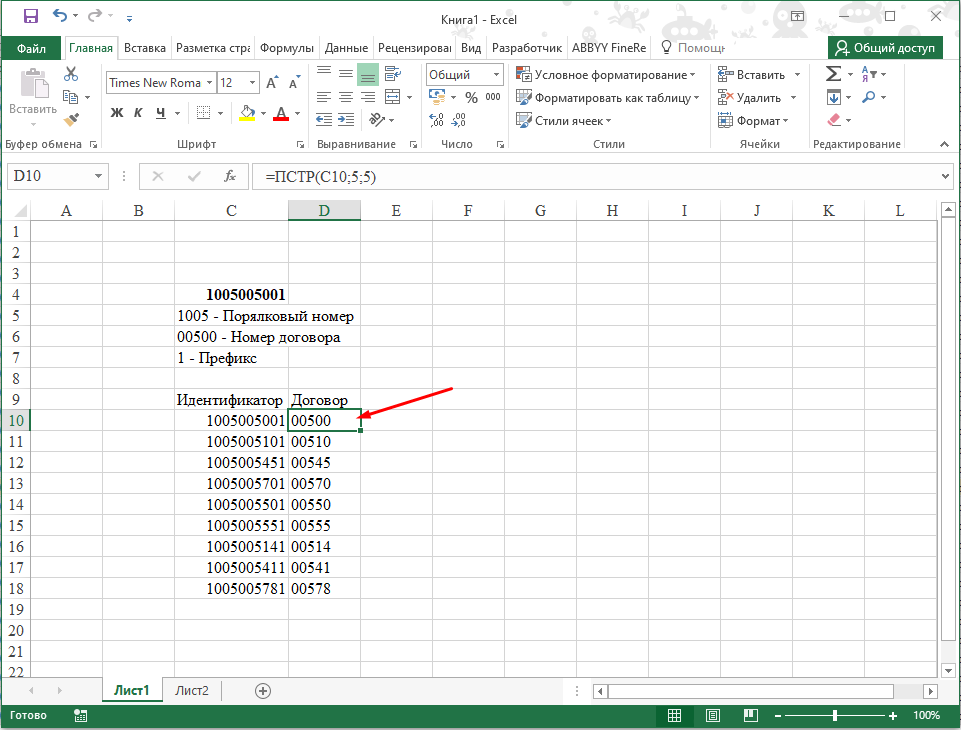Switch to the Вставка ribbon tab
The height and width of the screenshot is (730, 961).
[x=145, y=48]
